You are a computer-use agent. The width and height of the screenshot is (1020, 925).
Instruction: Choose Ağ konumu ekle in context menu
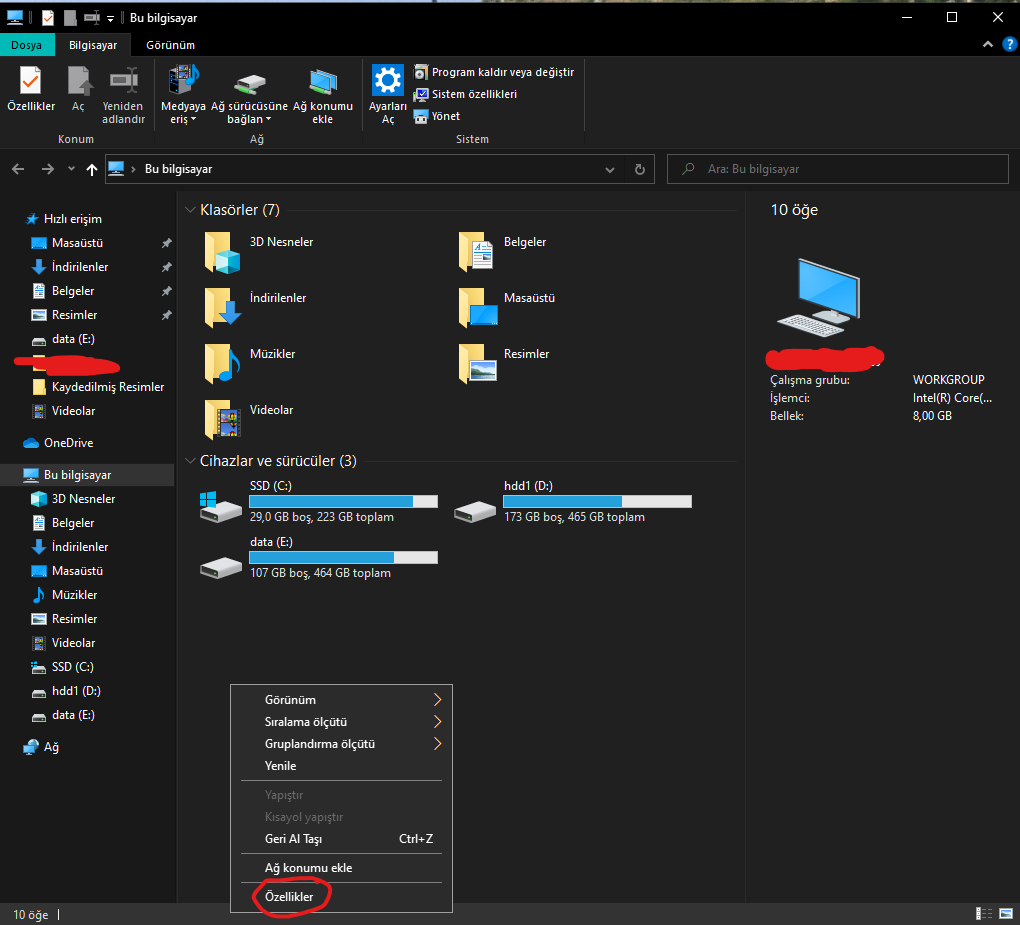(x=342, y=868)
